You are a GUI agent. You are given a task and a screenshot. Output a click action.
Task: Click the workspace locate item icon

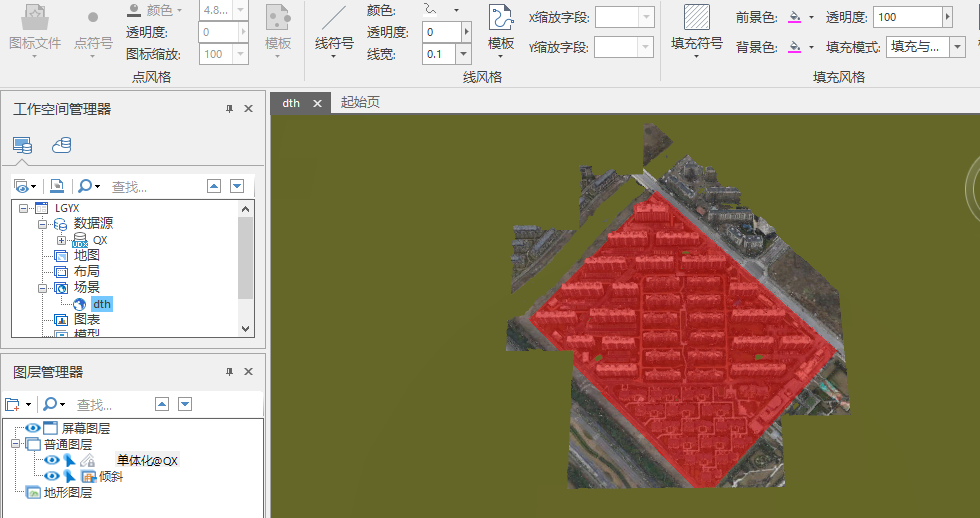pyautogui.click(x=57, y=186)
